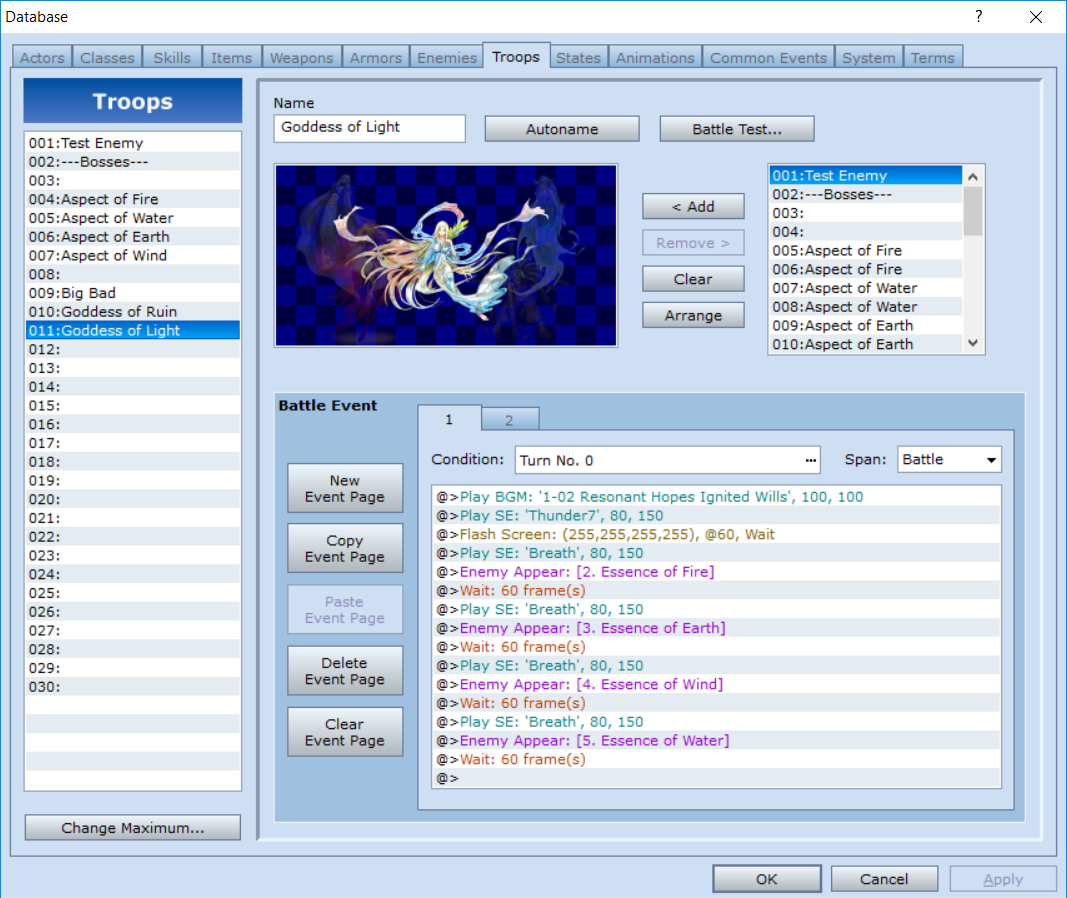Select Enemy Appear Essence of Fire command
This screenshot has height=898, width=1067.
[717, 572]
